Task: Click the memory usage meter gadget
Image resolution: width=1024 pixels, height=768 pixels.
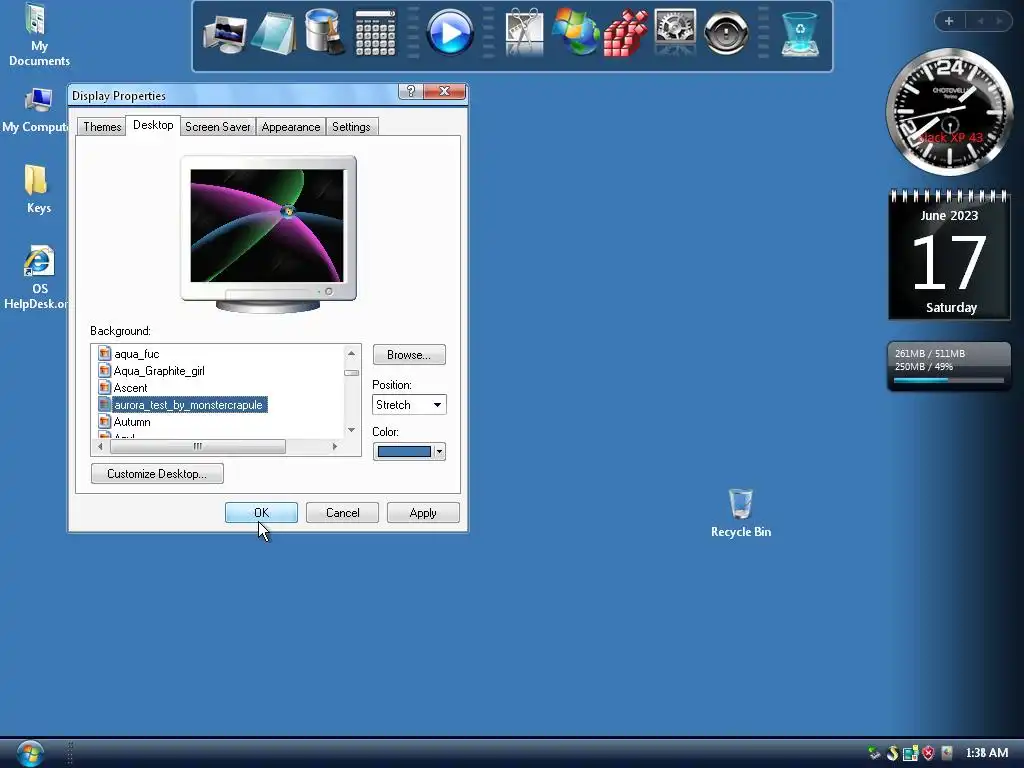Action: [949, 366]
